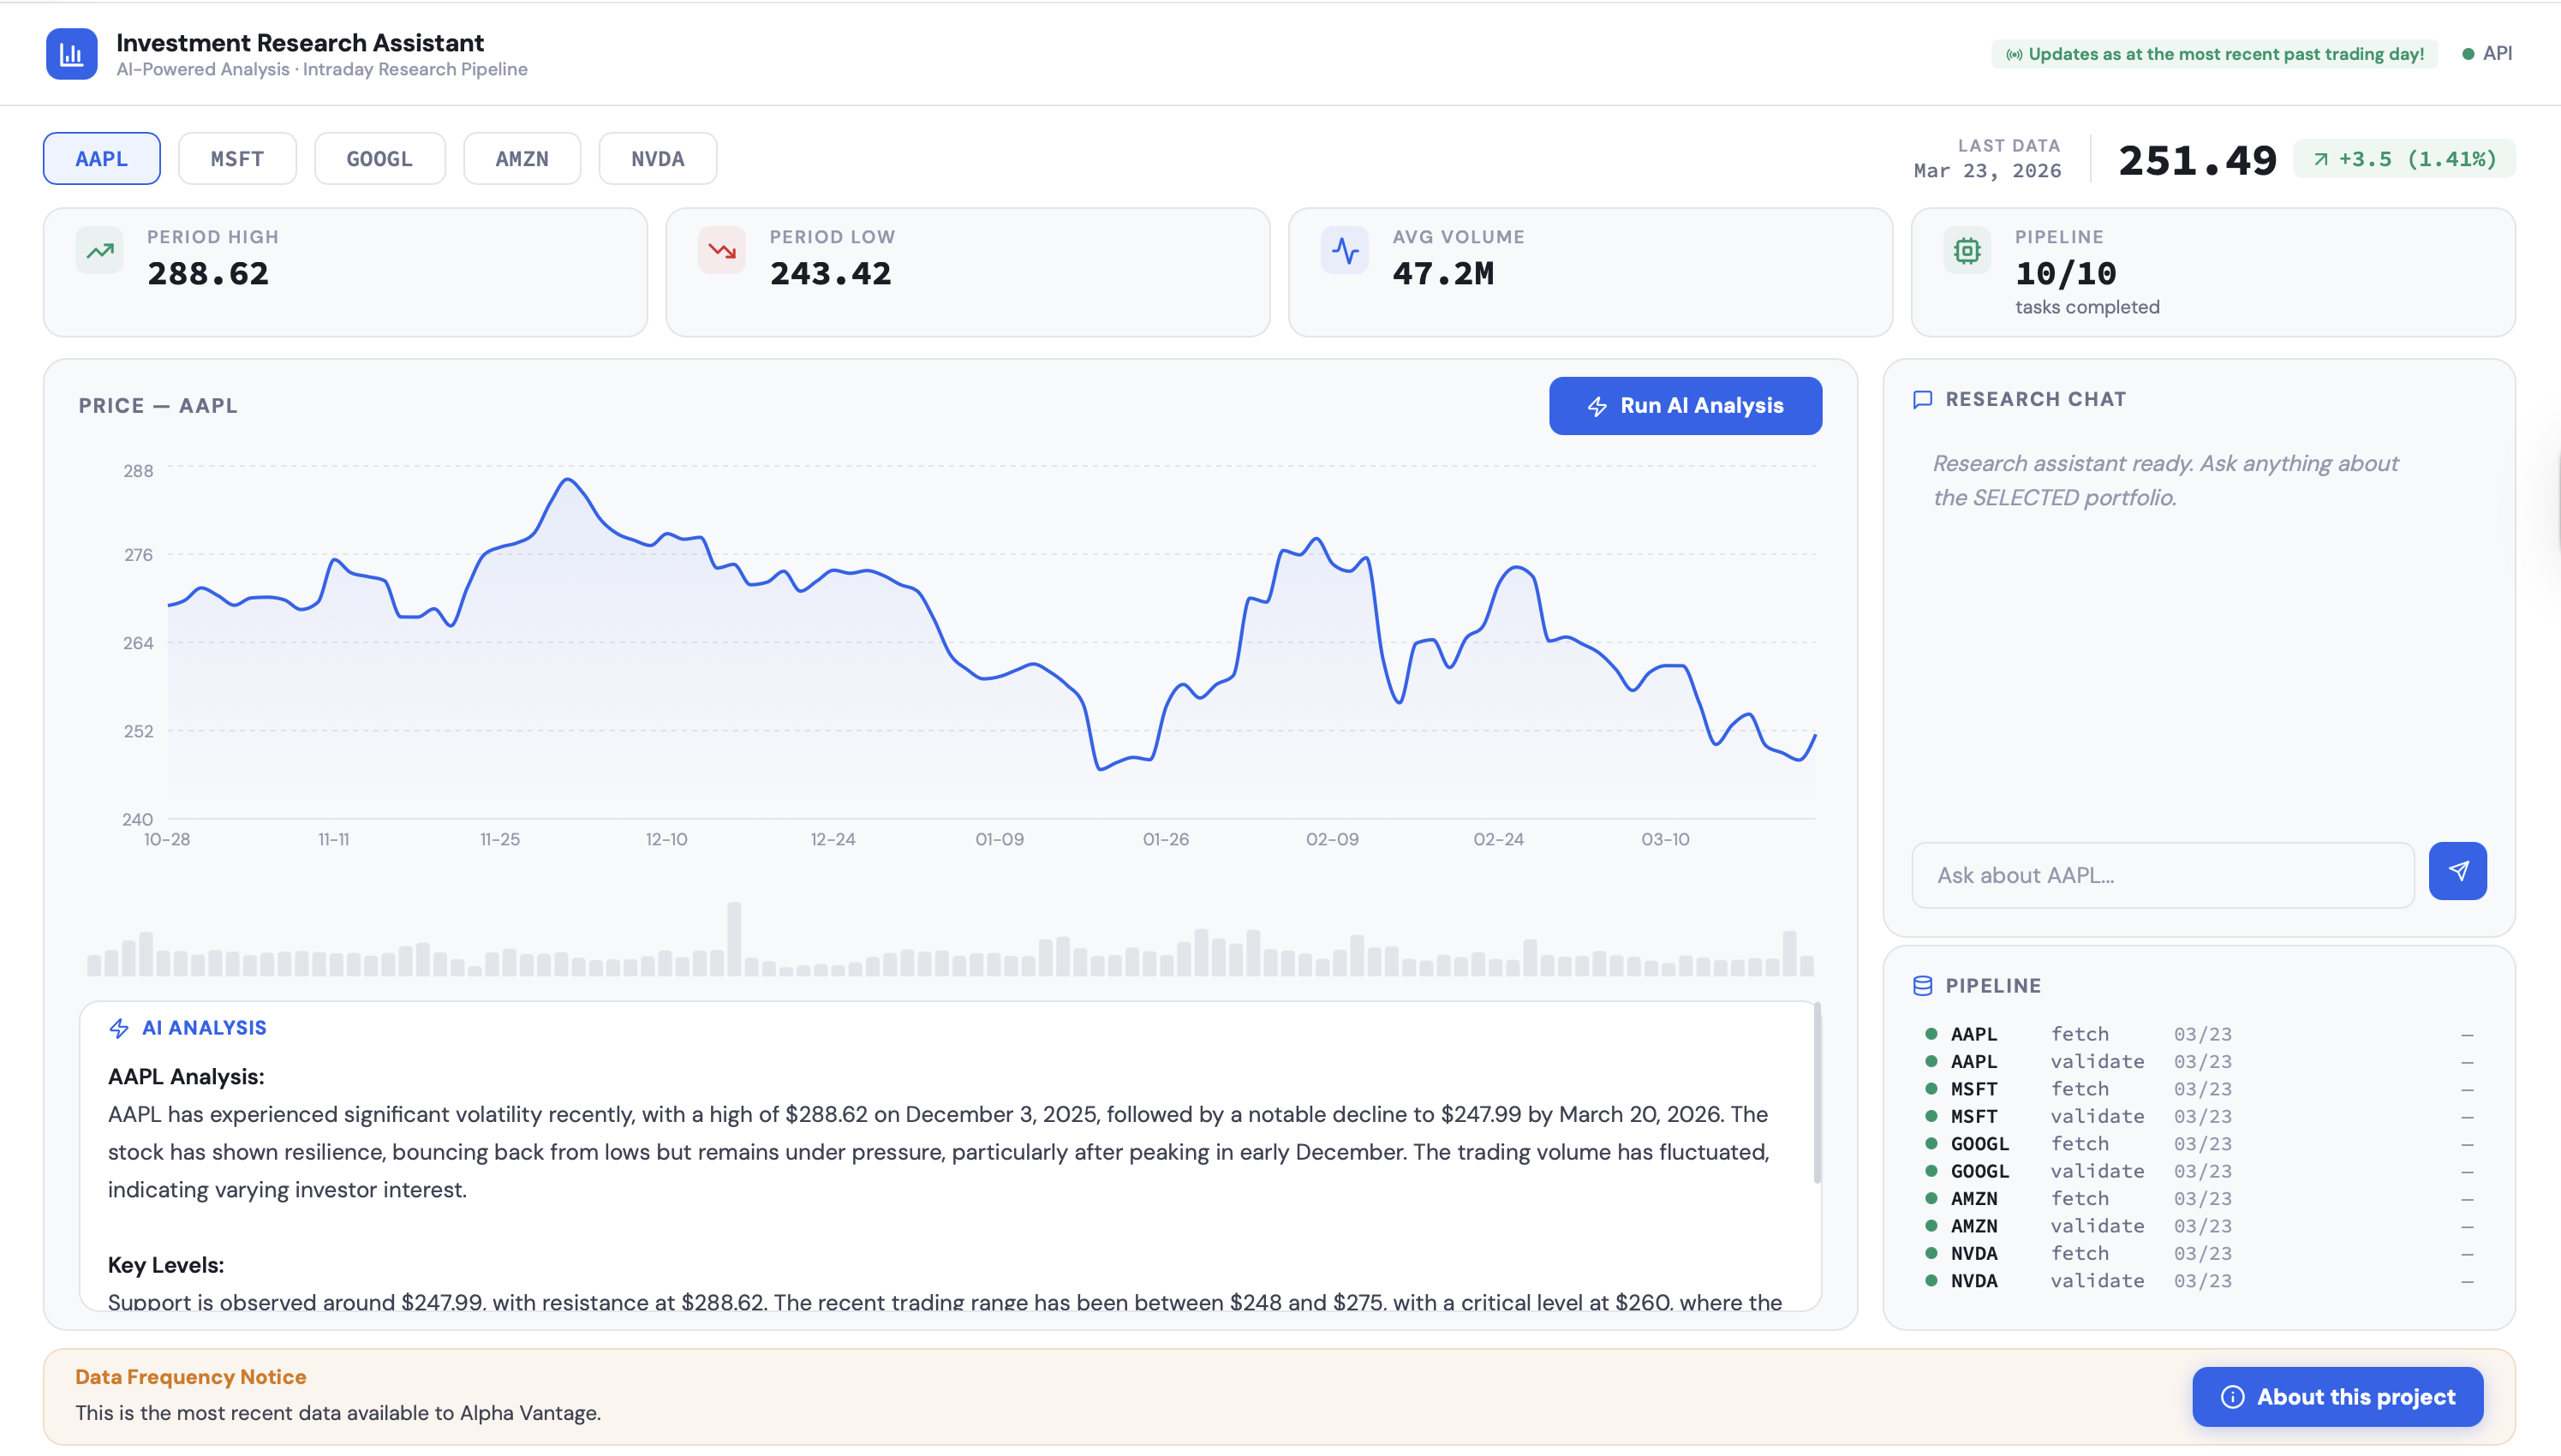The height and width of the screenshot is (1456, 2561).
Task: Select the GOOGL ticker tab
Action: [379, 159]
